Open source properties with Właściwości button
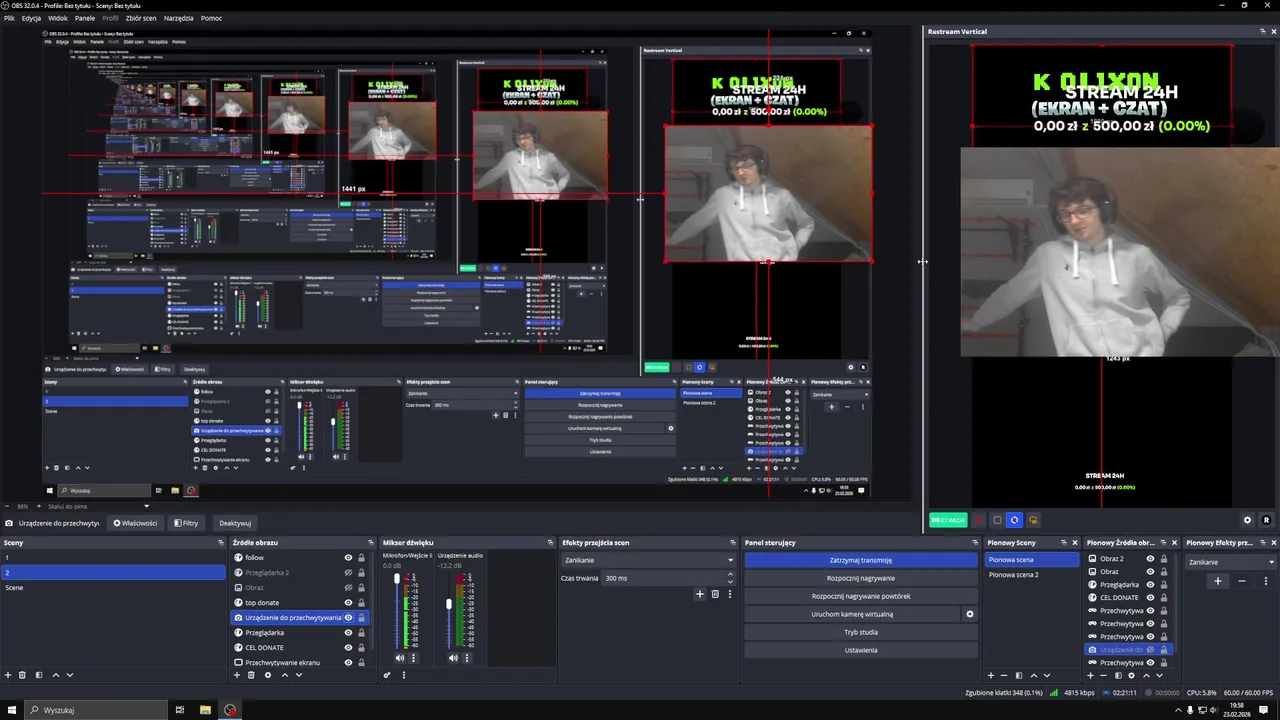This screenshot has width=1280, height=720. (135, 523)
